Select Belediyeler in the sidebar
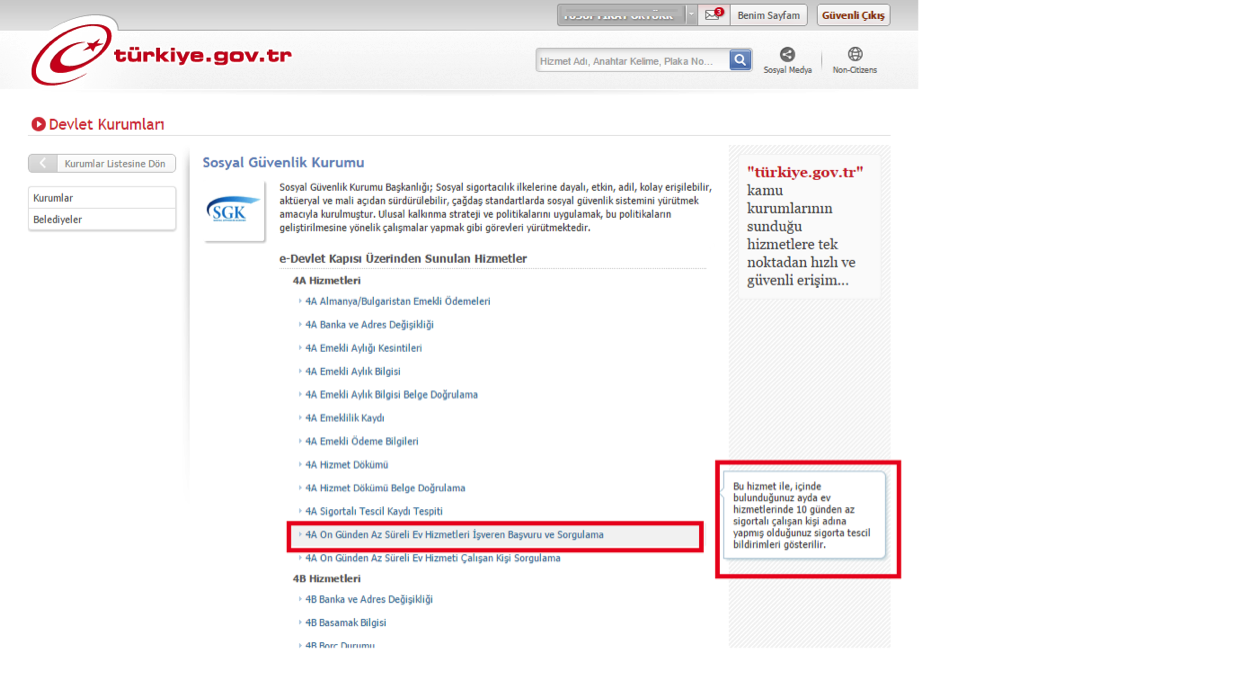This screenshot has height=691, width=1259. pos(102,220)
